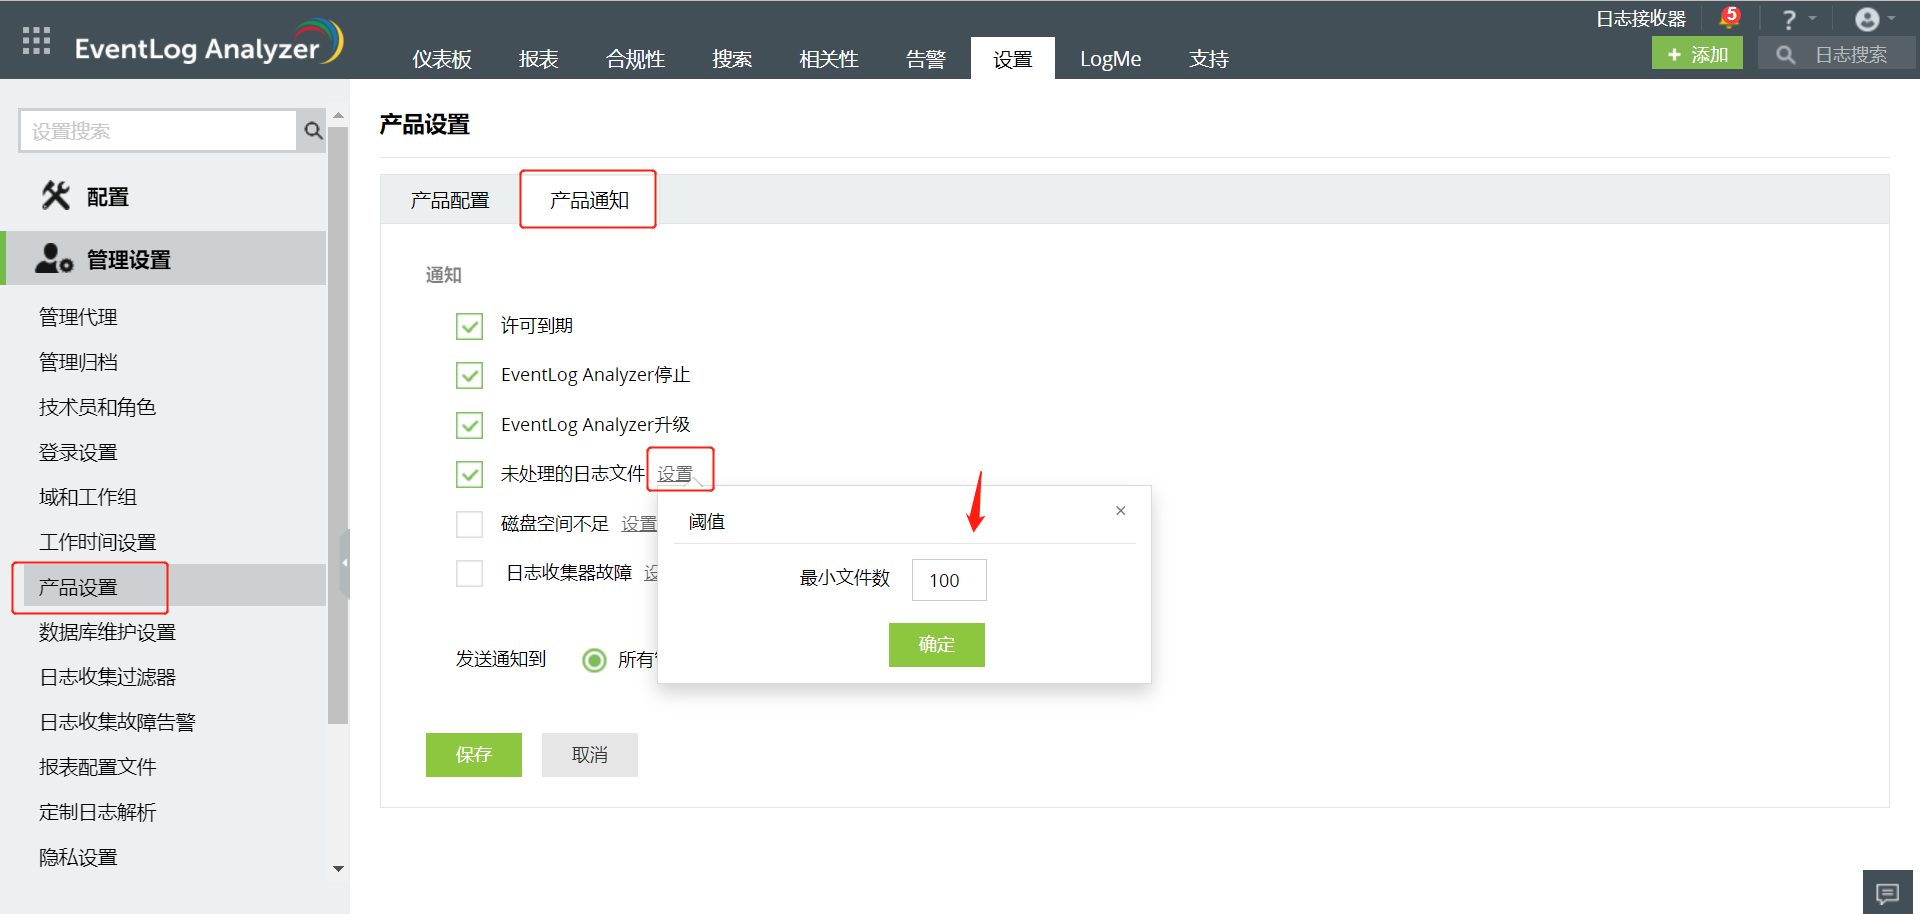Click the 保存 button
This screenshot has width=1920, height=914.
474,755
